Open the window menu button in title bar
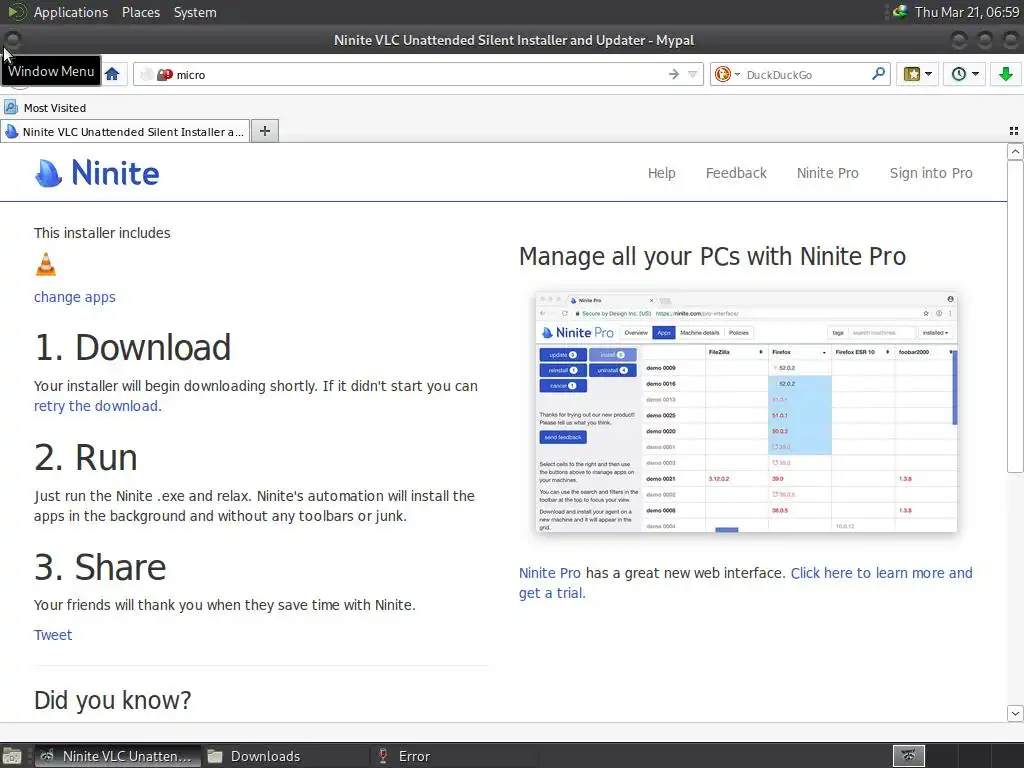The image size is (1024, 768). click(x=12, y=40)
